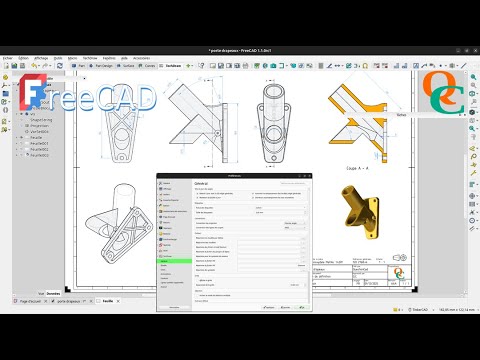Click the printer icon in the toolbar

pyautogui.click(x=245, y=66)
